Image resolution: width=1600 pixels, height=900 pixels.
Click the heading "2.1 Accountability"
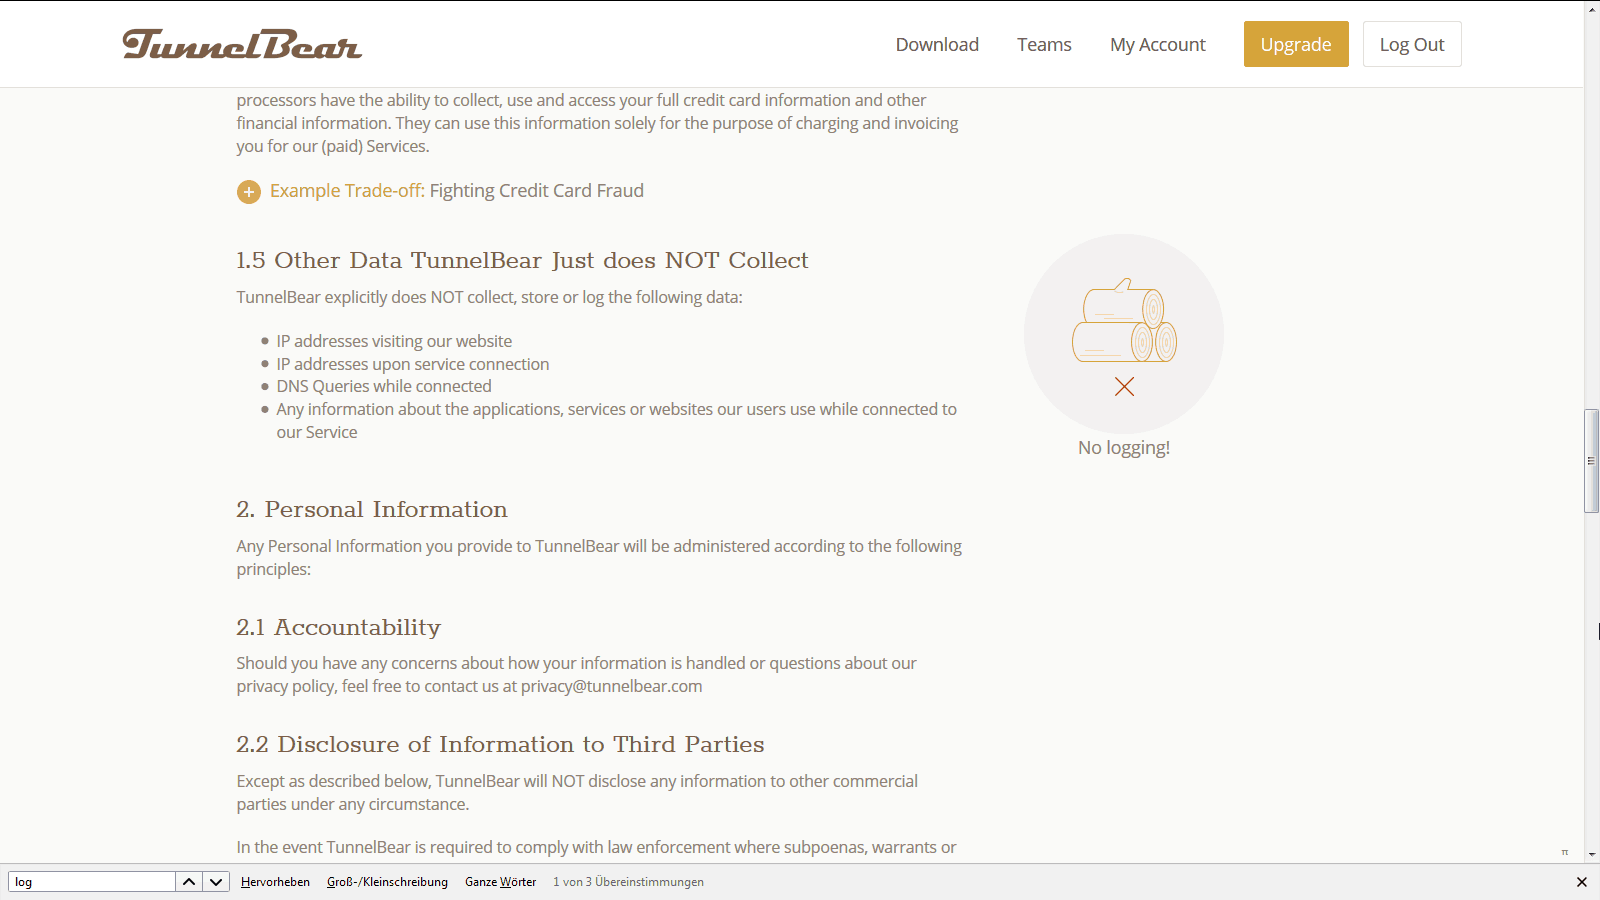coord(338,628)
